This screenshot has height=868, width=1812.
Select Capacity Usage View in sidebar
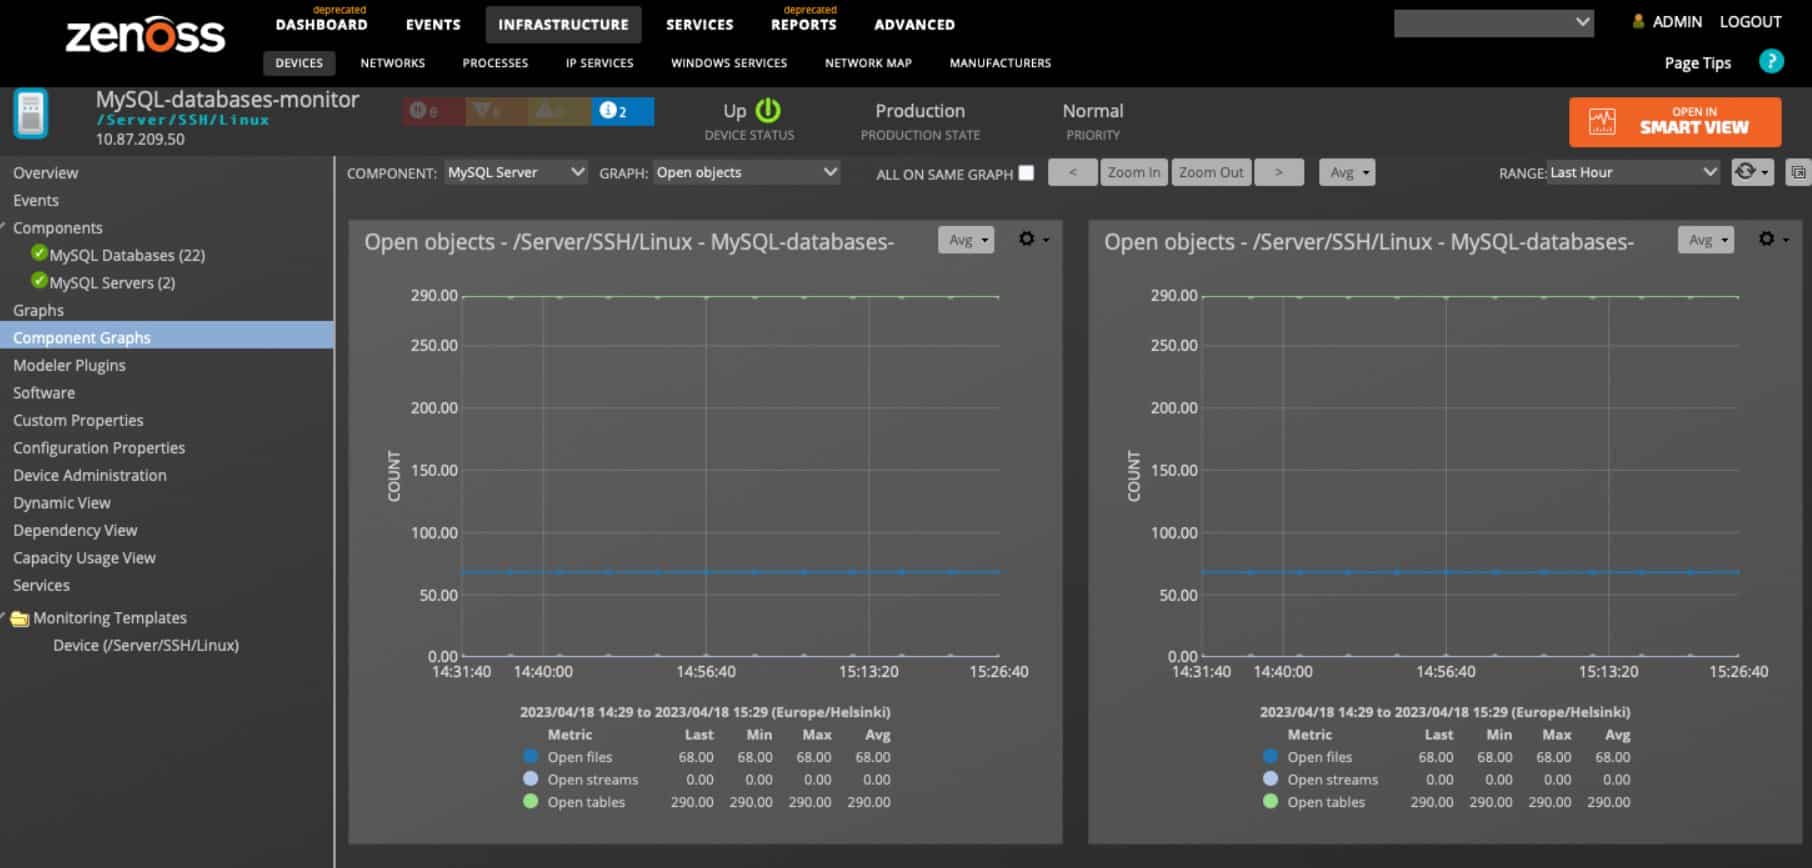84,558
